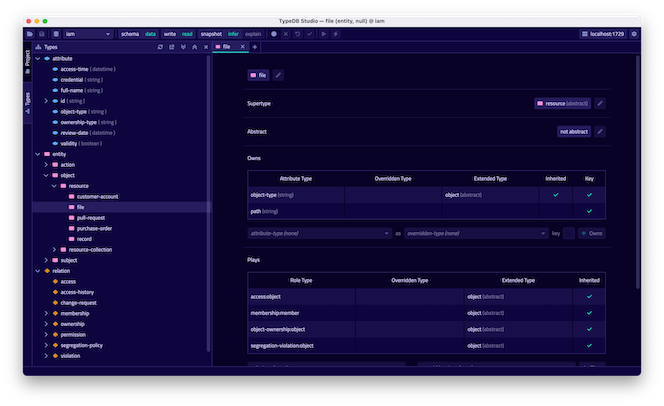Expand the membership relation node
The width and height of the screenshot is (664, 406).
[46, 313]
